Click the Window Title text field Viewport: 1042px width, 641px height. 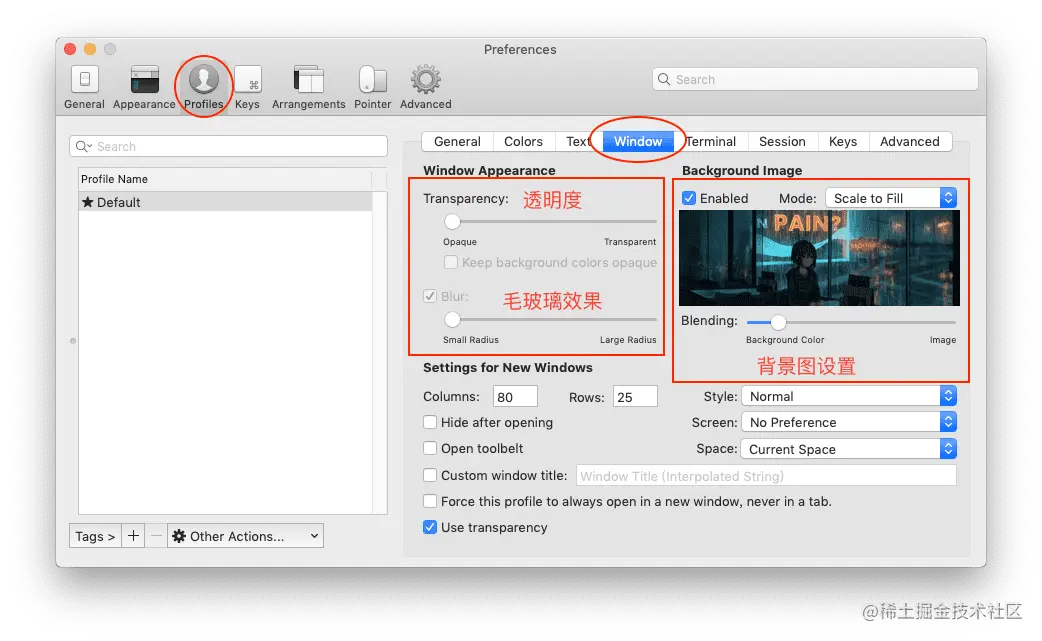pos(766,476)
